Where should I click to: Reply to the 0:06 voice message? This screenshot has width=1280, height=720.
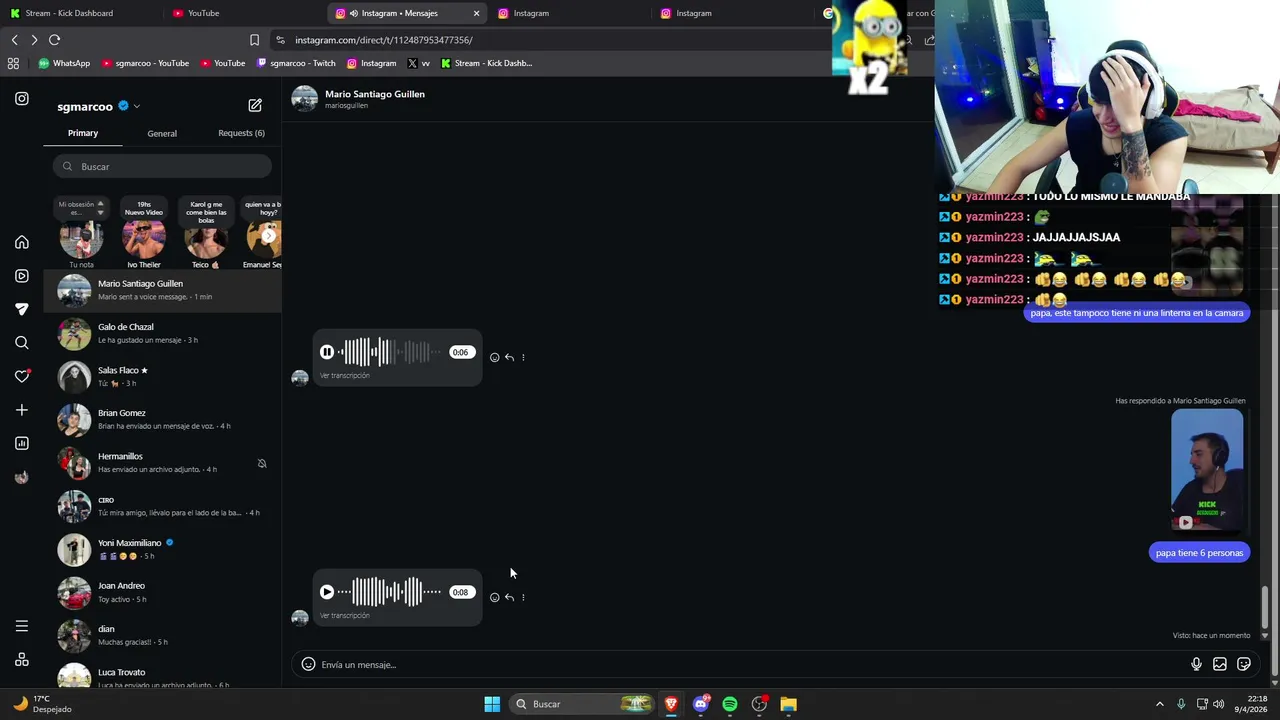tap(509, 357)
